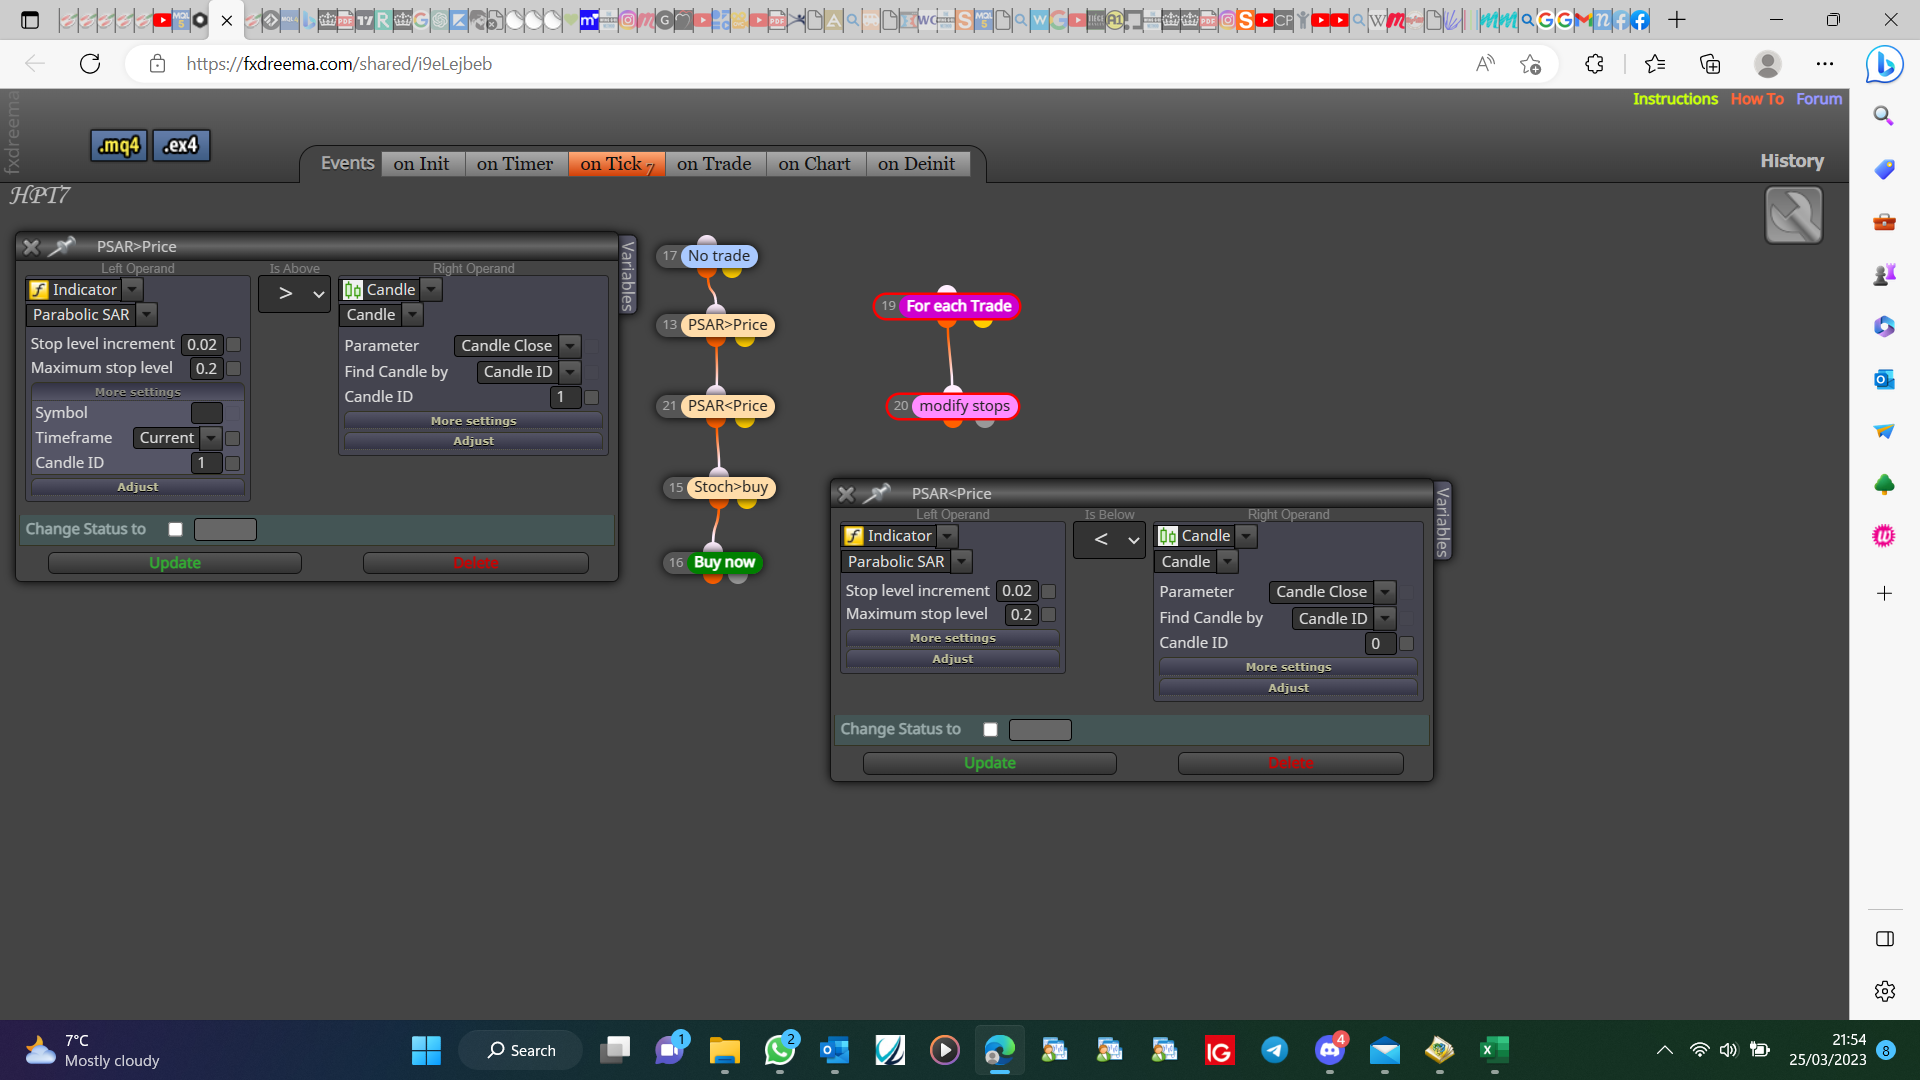
Task: Tick checkbox next to Stop level increment 0.02 in PSAR>Price panel
Action: (x=234, y=344)
